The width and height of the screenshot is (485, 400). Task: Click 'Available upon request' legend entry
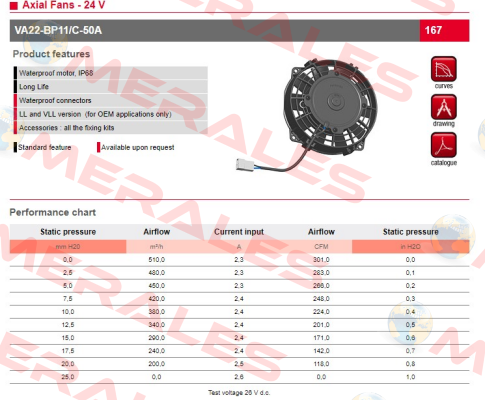136,147
